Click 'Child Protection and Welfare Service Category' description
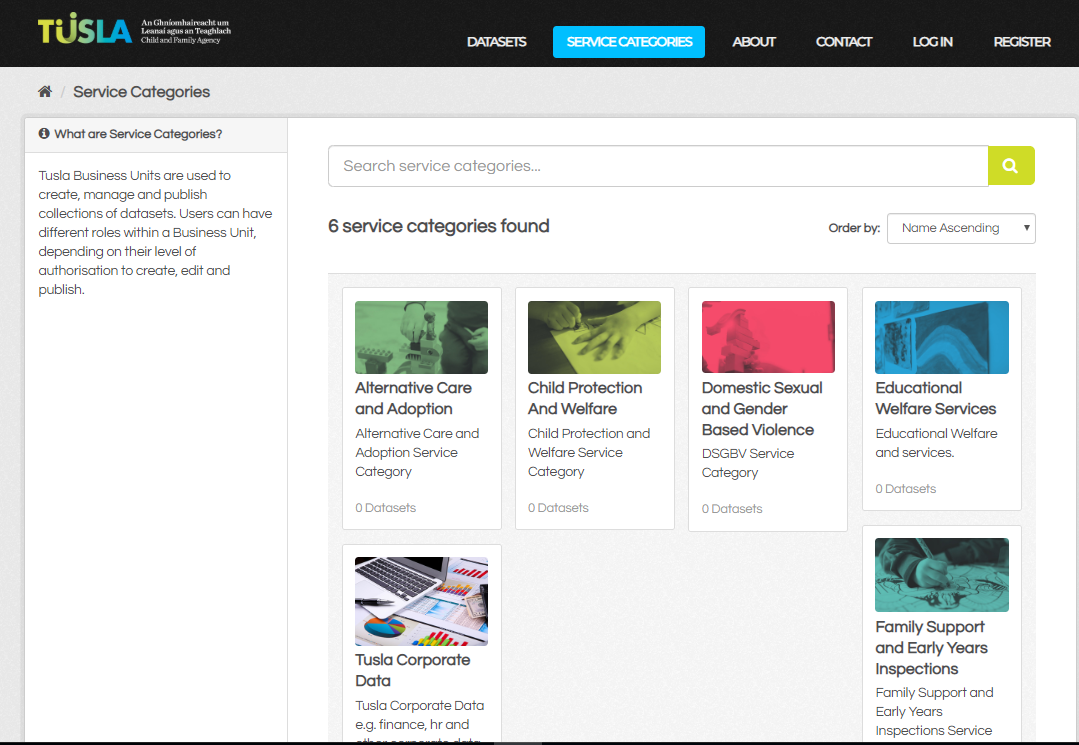This screenshot has width=1079, height=745. (589, 453)
